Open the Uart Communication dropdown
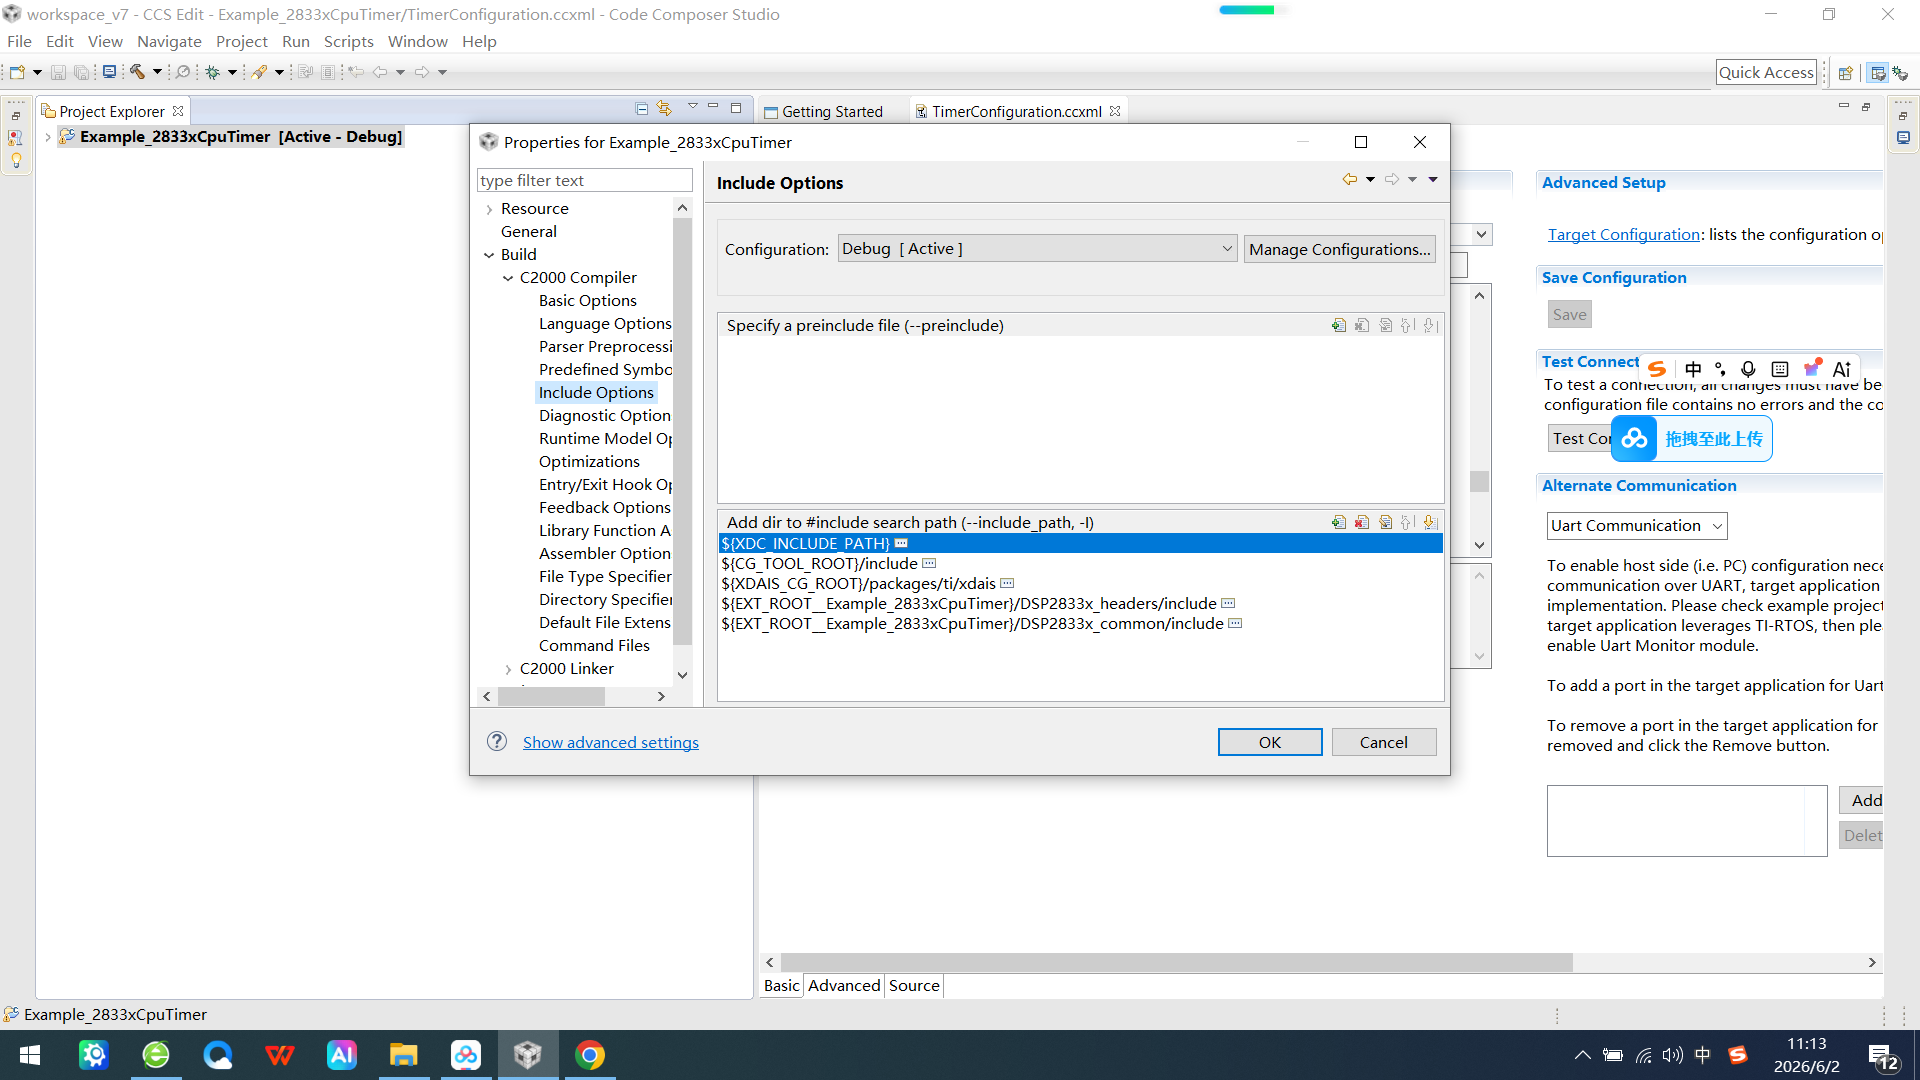The image size is (1920, 1080). point(1637,526)
